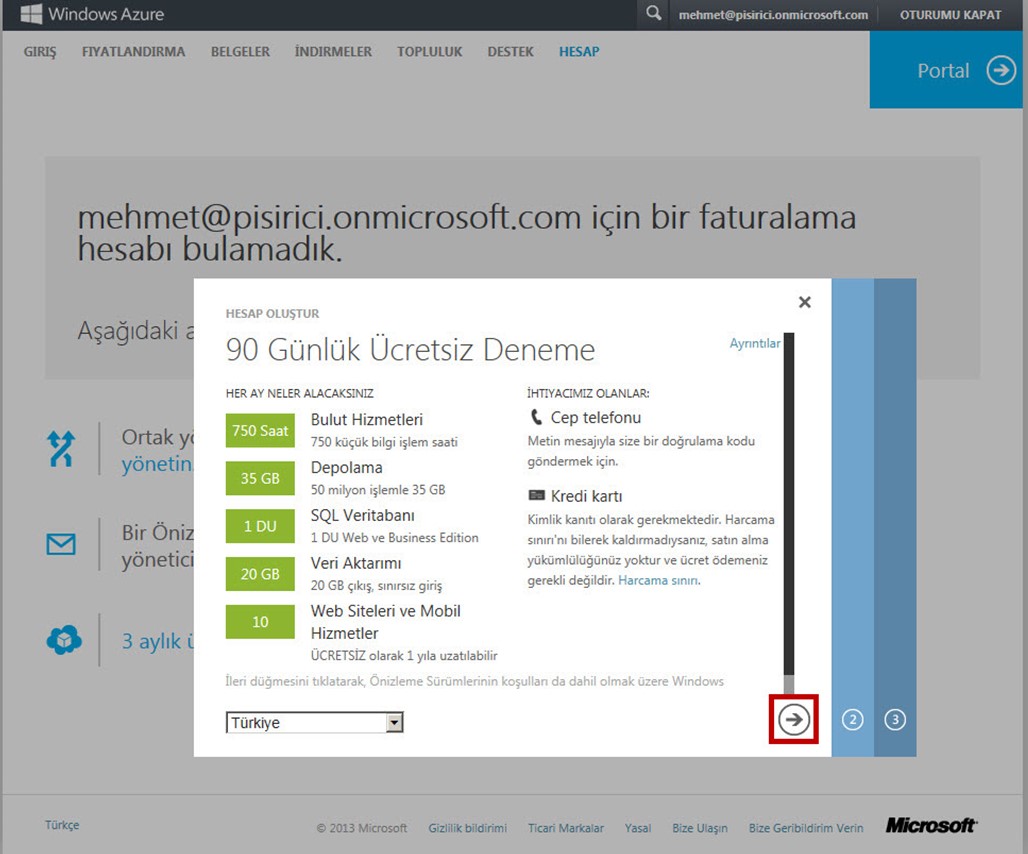Click the crossed arrows management icon
The width and height of the screenshot is (1028, 854).
[x=61, y=449]
